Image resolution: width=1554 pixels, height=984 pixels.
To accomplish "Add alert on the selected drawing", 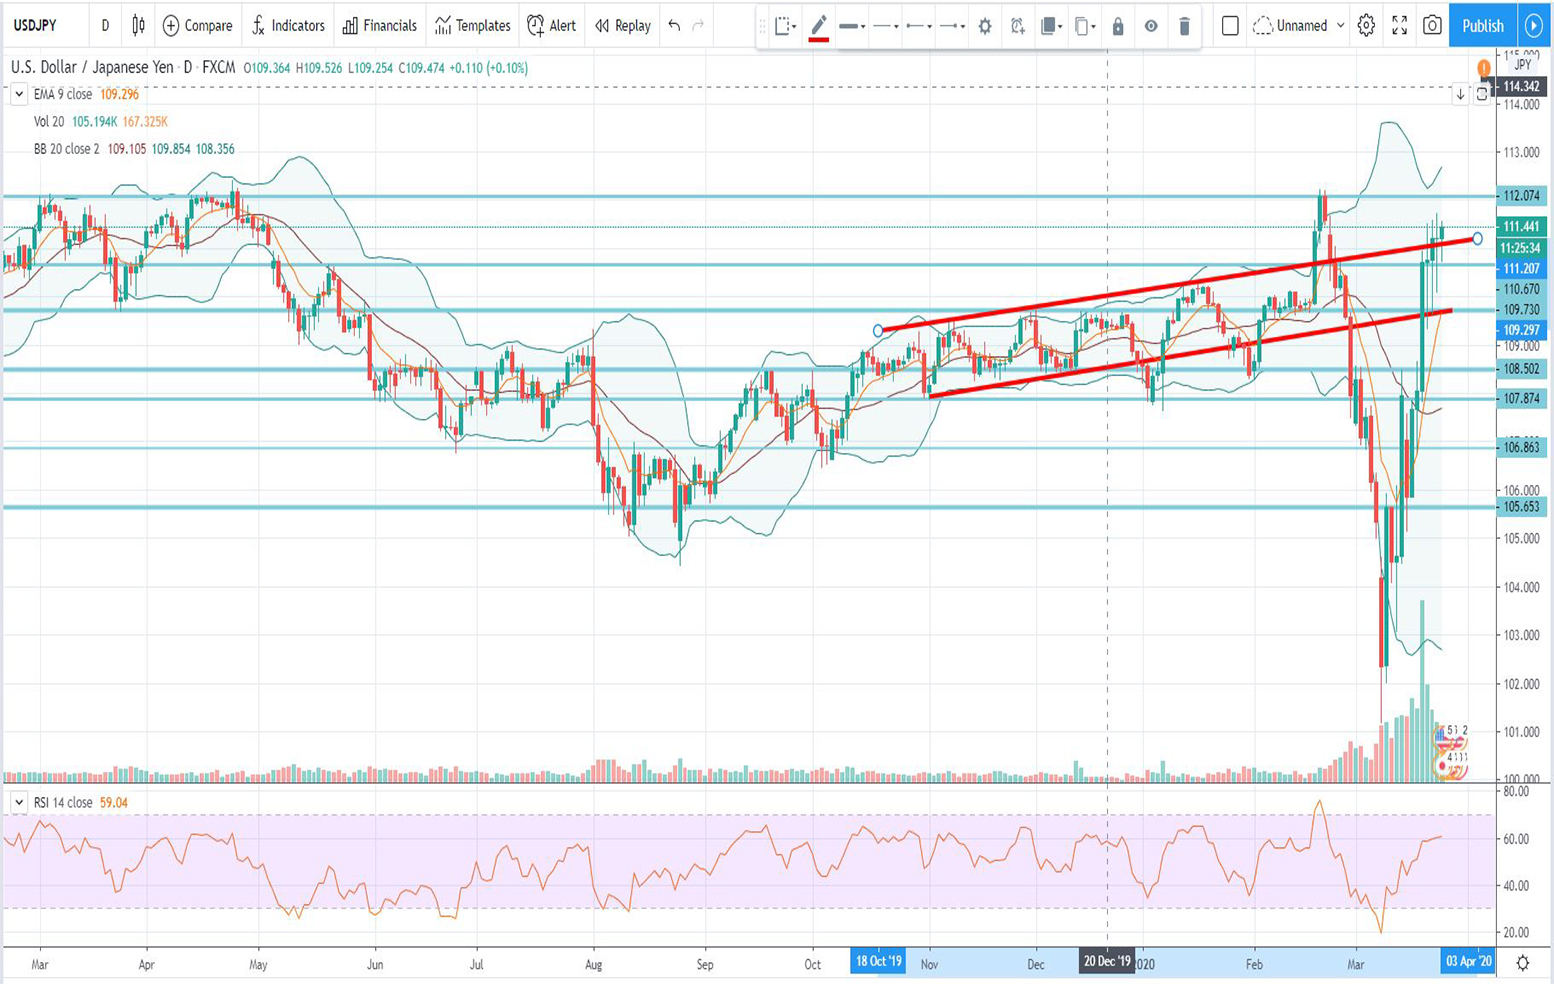I will [x=1017, y=26].
